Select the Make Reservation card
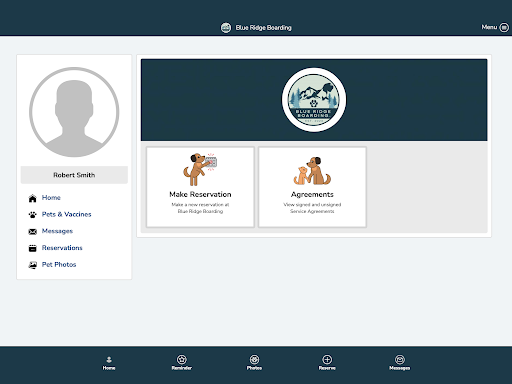This screenshot has height=384, width=512. [x=200, y=187]
